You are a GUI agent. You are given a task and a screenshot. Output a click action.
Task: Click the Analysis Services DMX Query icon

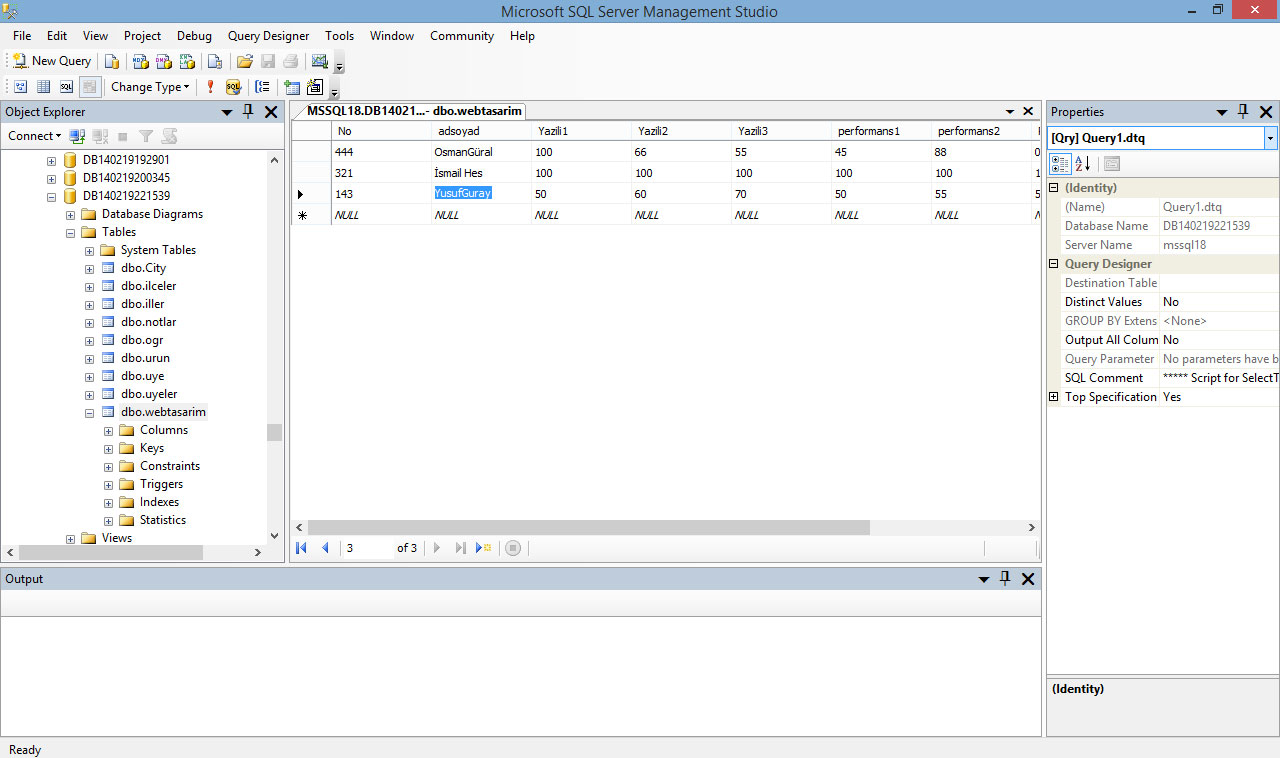[163, 61]
